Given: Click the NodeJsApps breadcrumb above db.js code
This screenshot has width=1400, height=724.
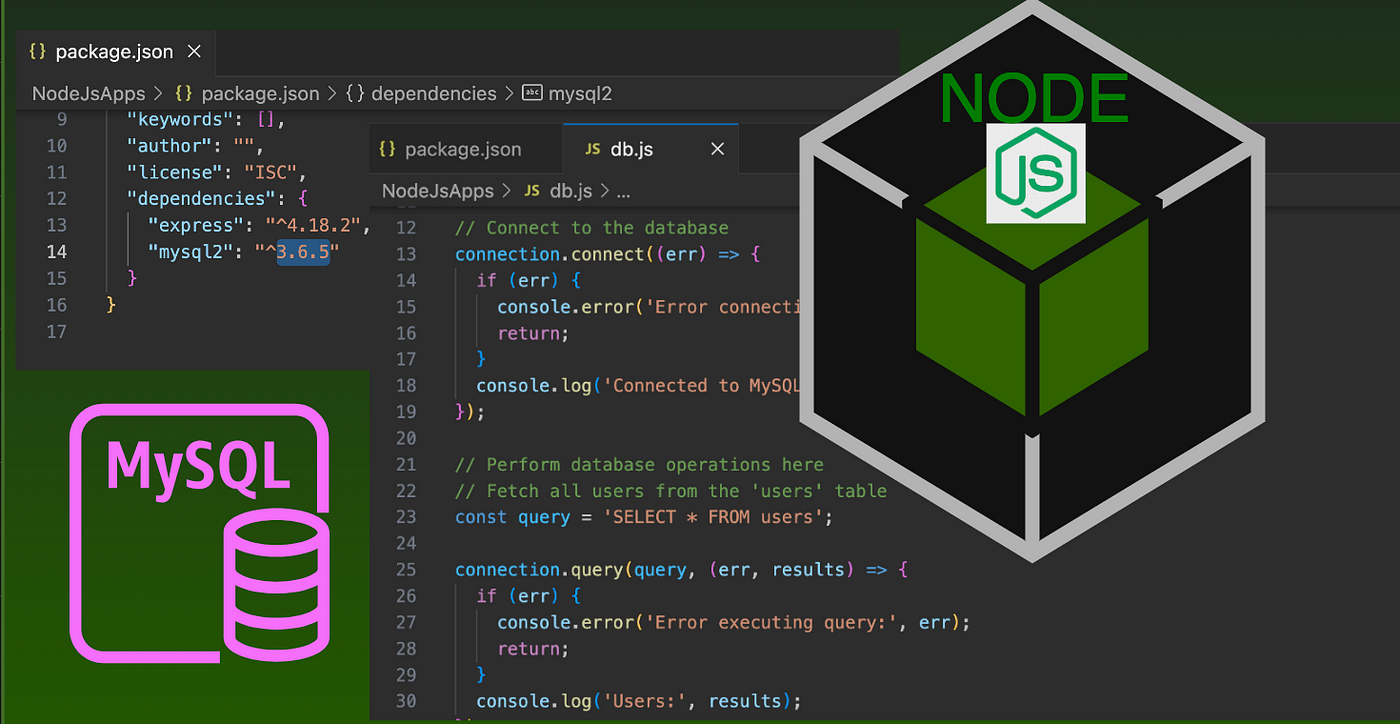Looking at the screenshot, I should (x=438, y=190).
